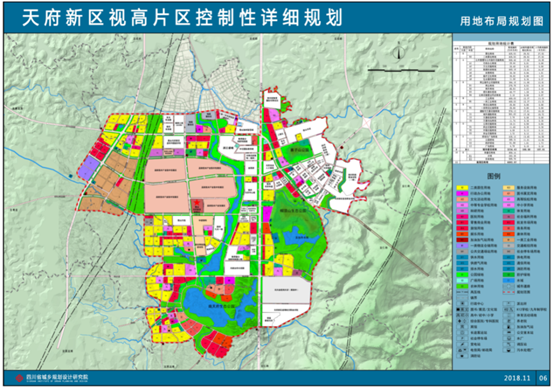Click the land use statistics table
This screenshot has height=389, width=554.
point(501,102)
